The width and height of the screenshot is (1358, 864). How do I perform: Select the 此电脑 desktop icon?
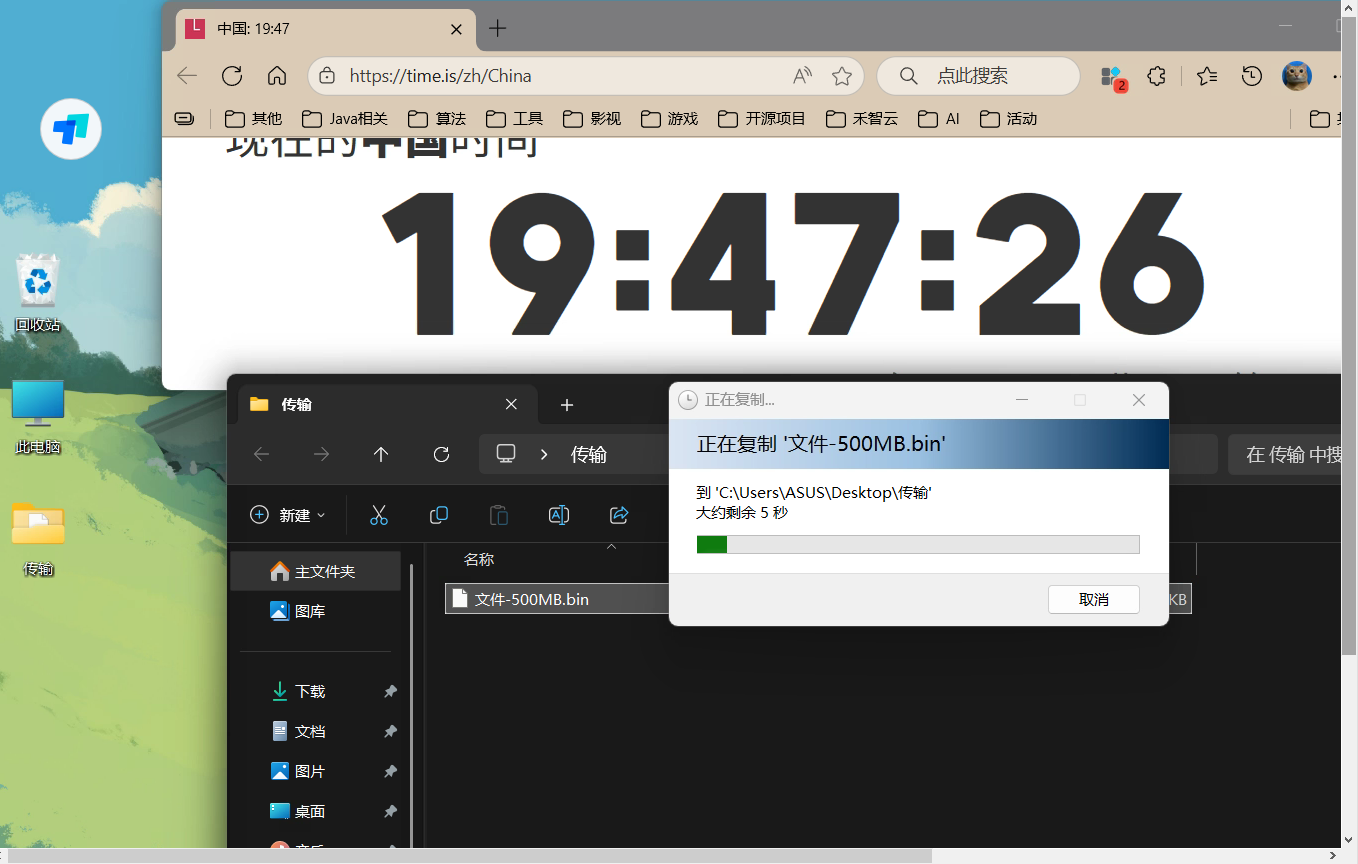coord(38,417)
